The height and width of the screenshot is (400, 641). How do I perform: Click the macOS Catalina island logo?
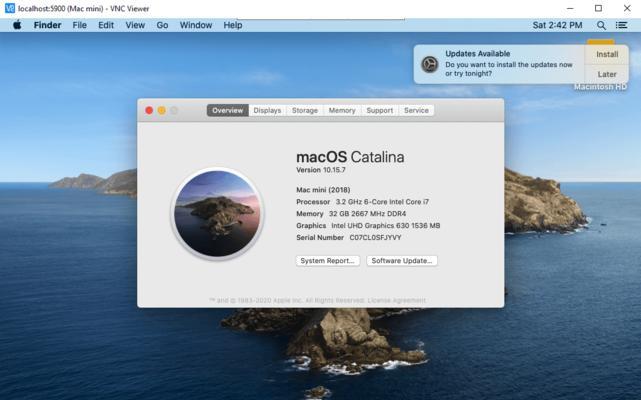click(217, 213)
